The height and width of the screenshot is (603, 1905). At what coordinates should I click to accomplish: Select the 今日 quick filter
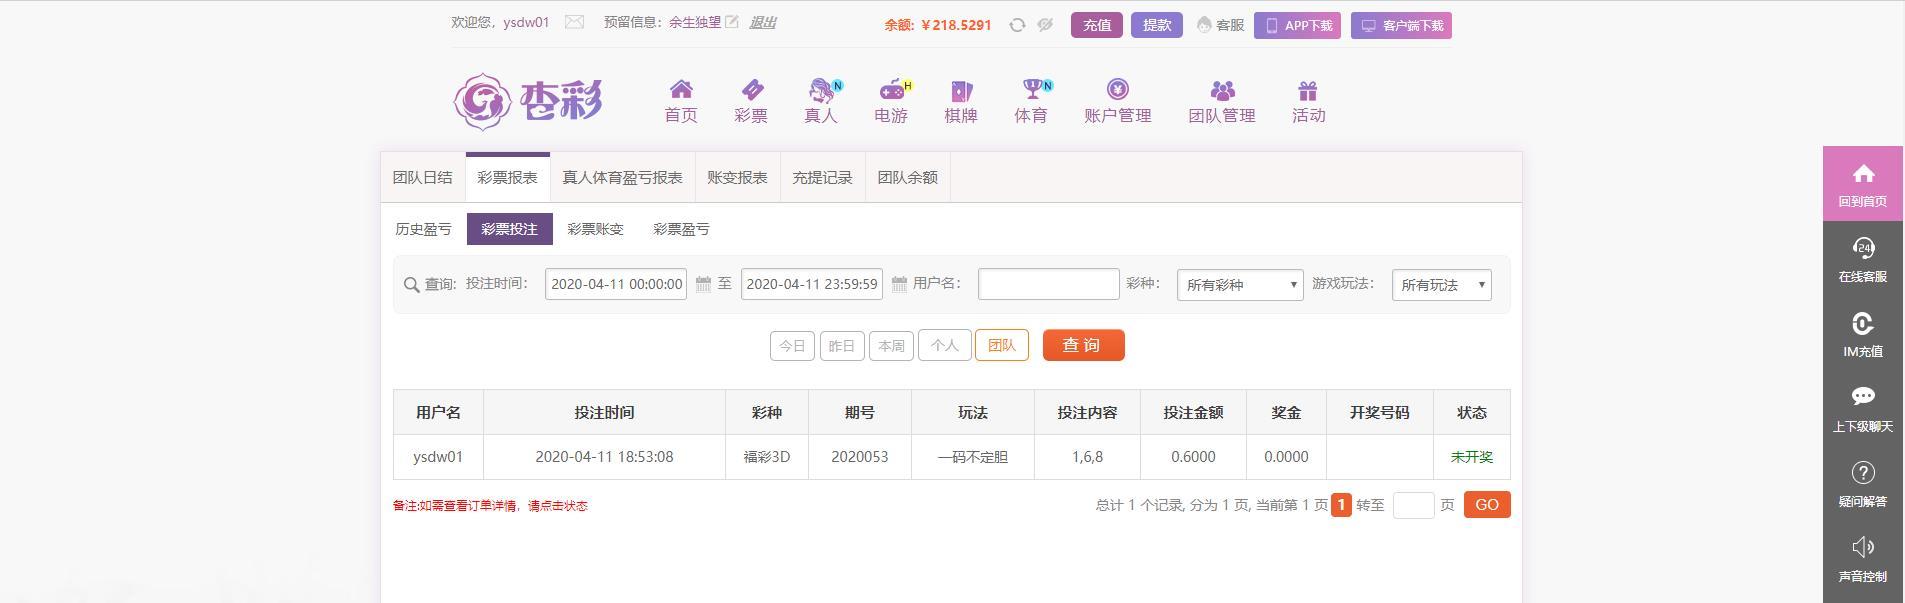tap(792, 346)
